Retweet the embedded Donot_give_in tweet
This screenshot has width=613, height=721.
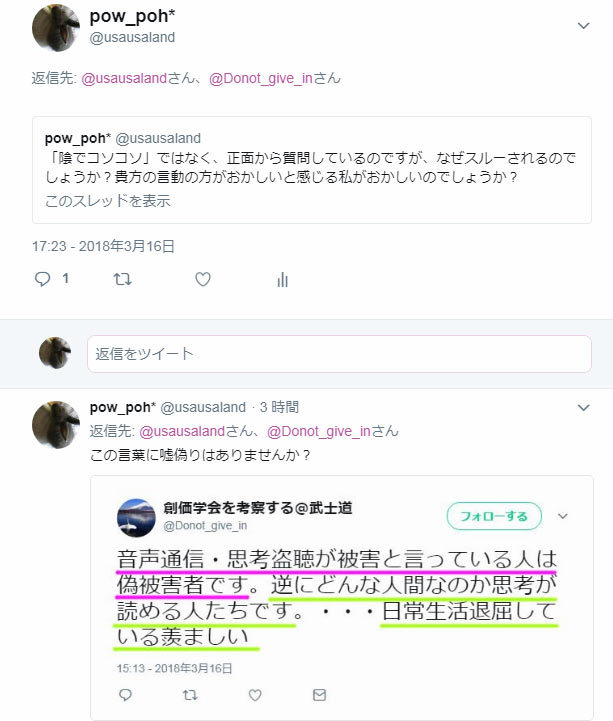point(190,694)
